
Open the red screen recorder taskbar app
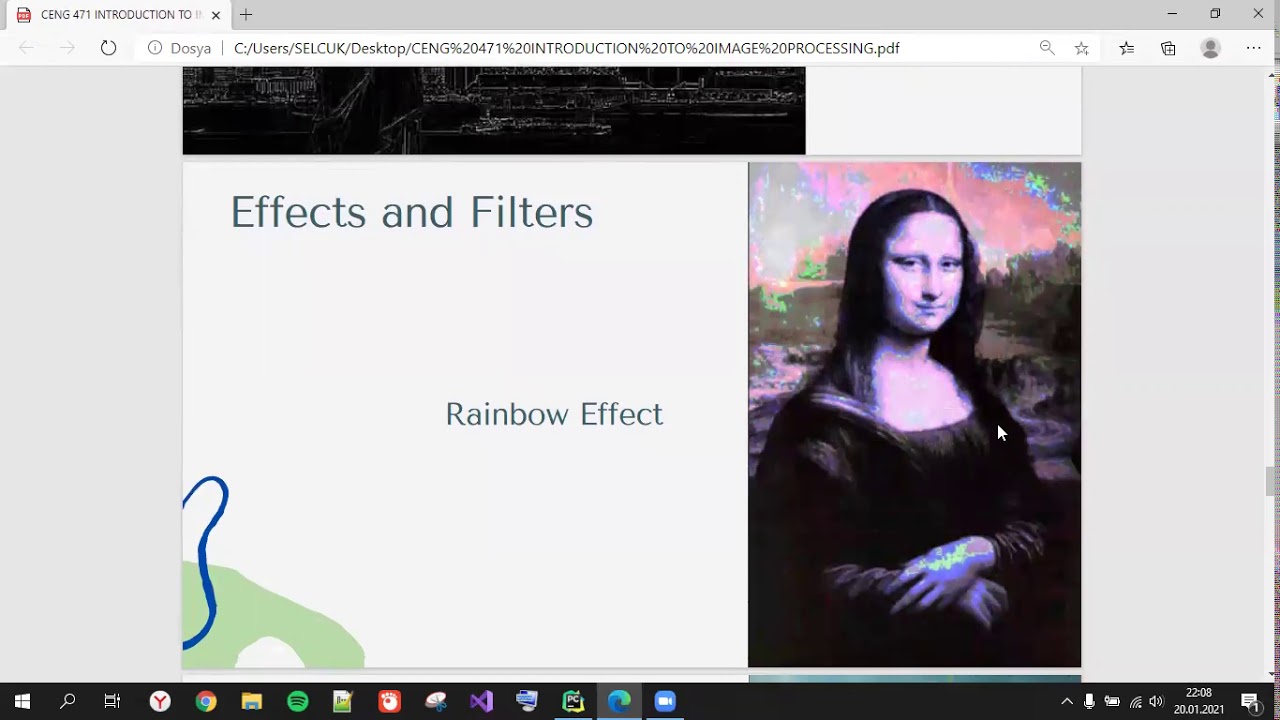pyautogui.click(x=389, y=702)
